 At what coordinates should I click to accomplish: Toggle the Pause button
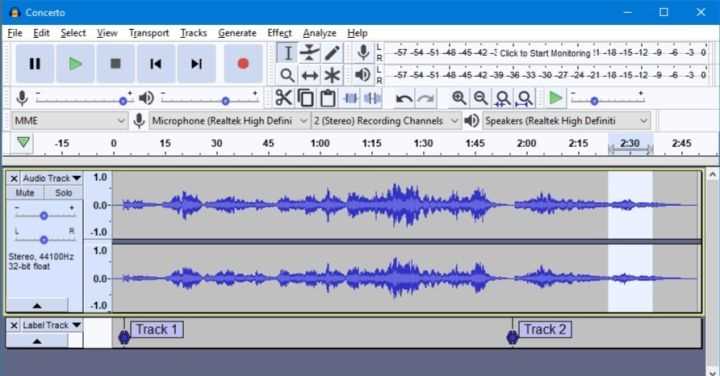click(35, 64)
